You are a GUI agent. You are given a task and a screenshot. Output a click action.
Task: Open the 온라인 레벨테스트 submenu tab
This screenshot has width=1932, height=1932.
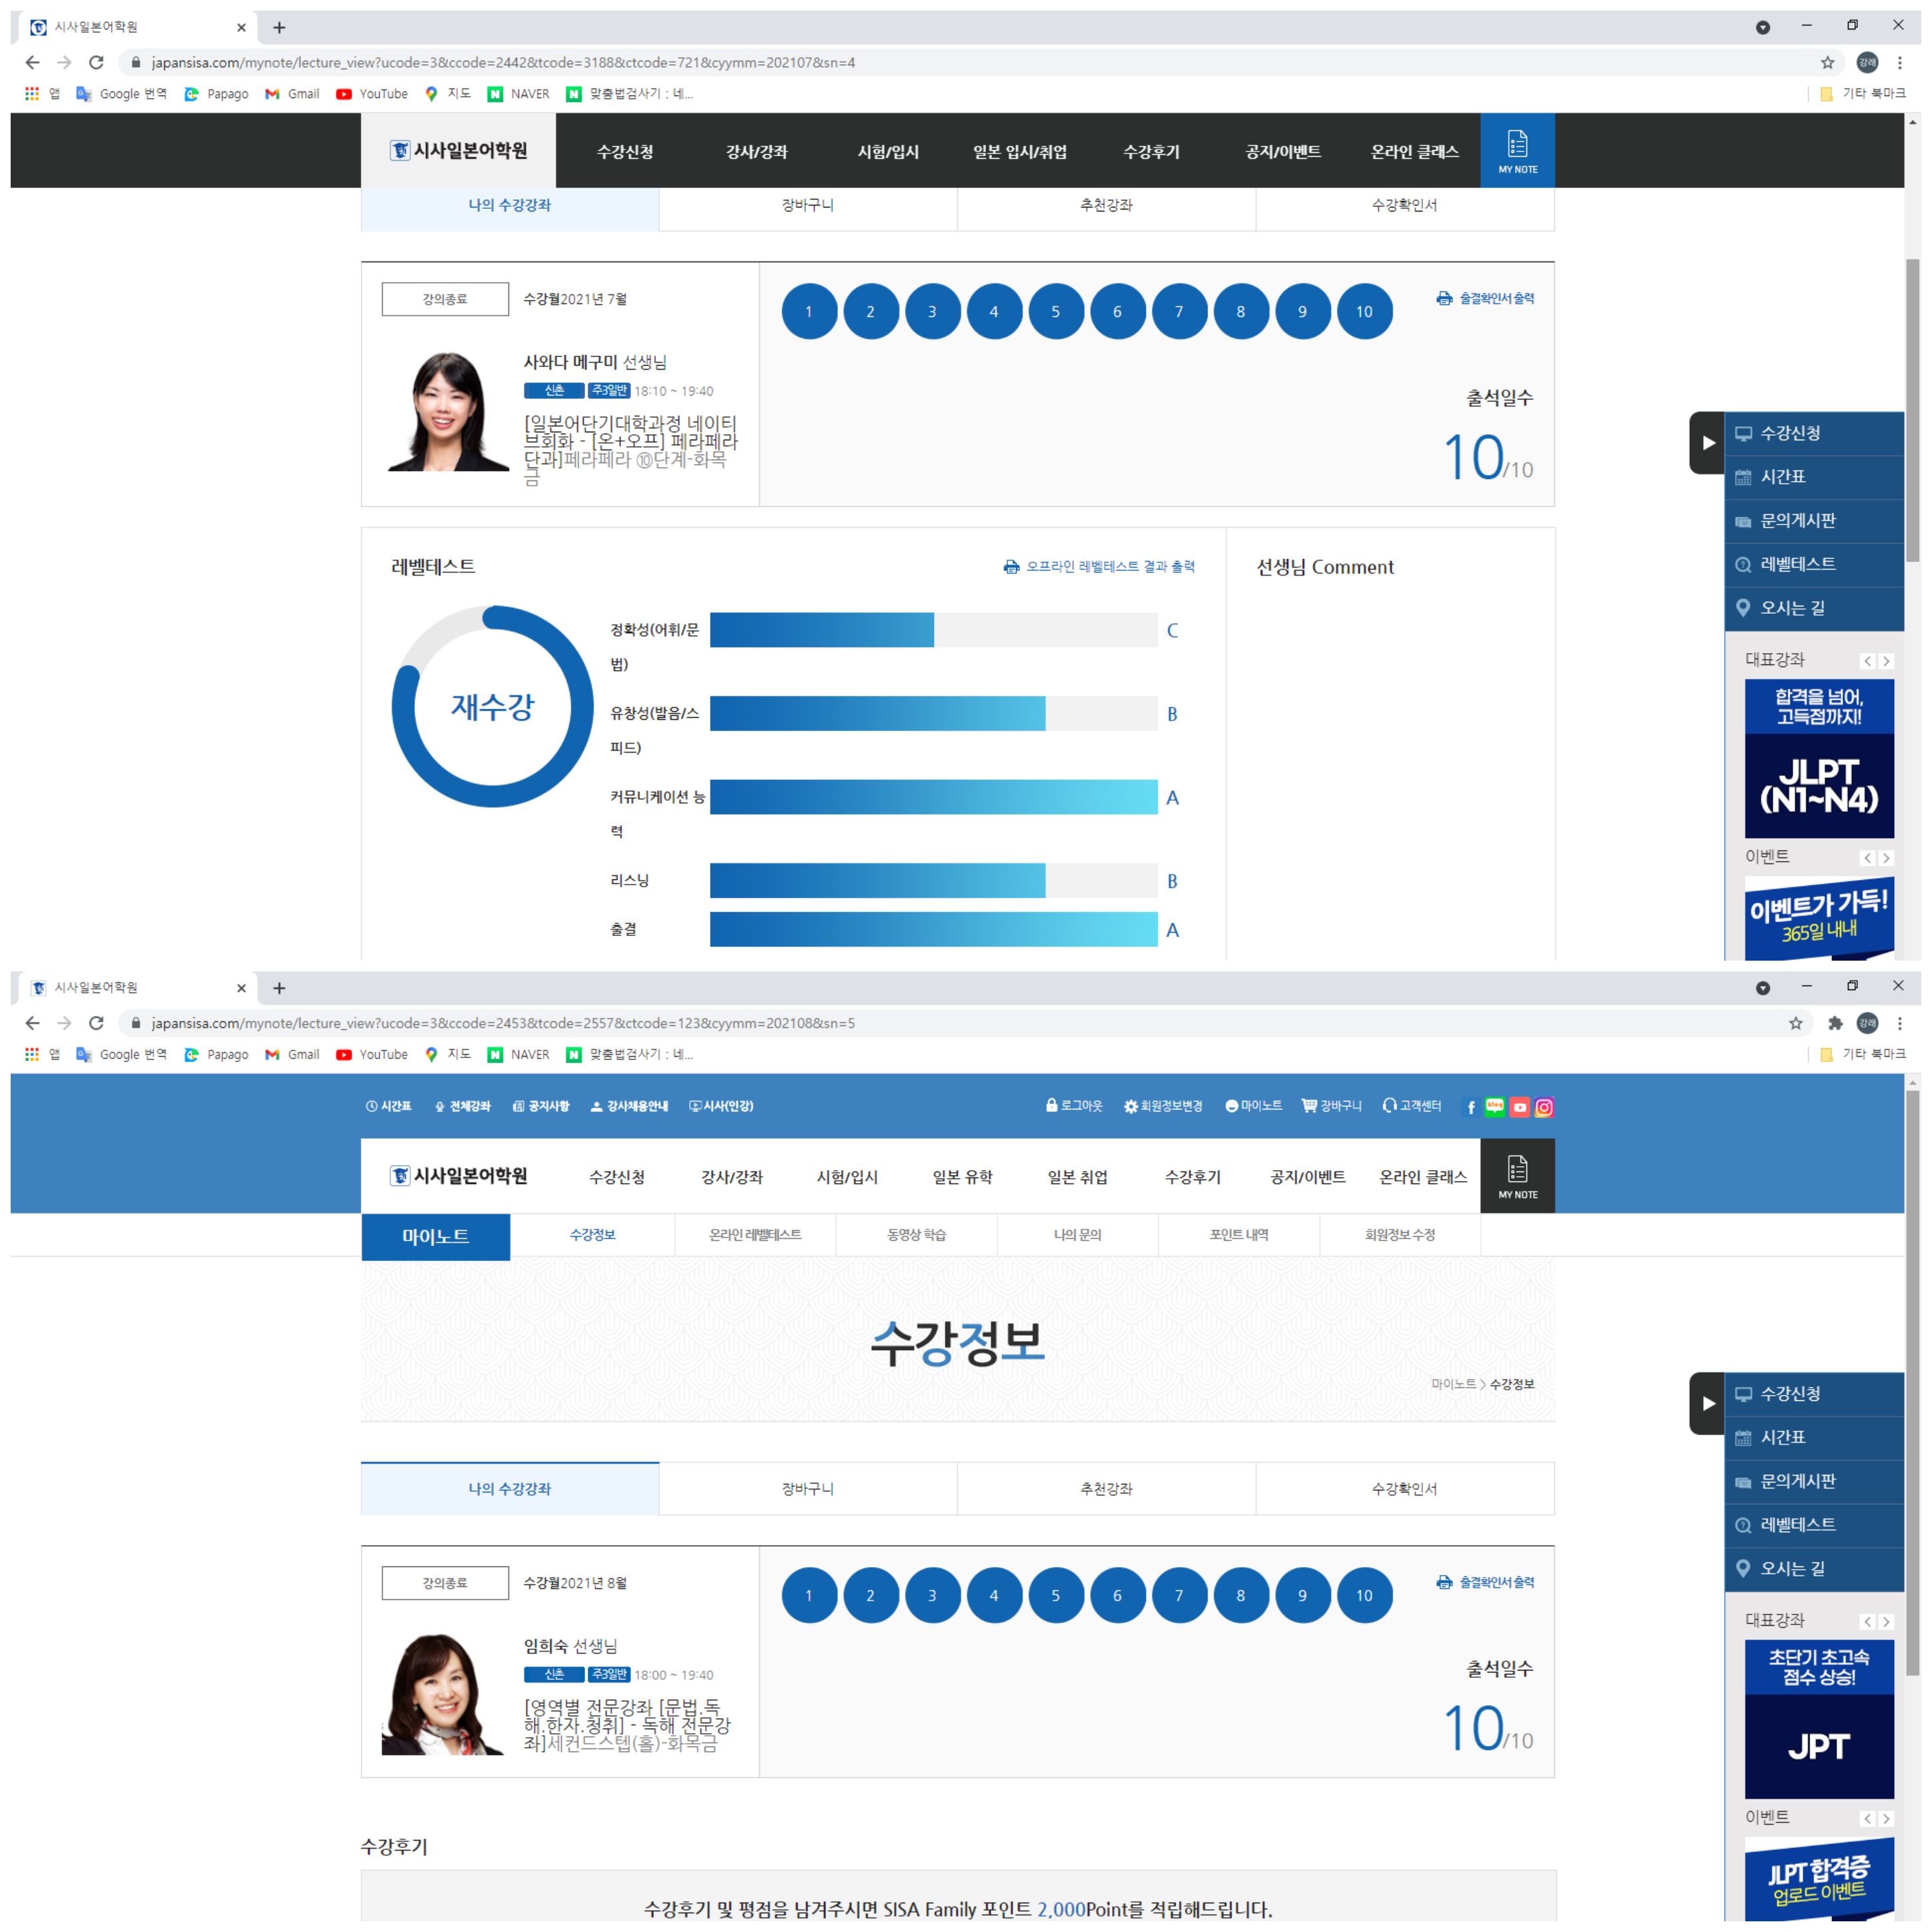[755, 1235]
